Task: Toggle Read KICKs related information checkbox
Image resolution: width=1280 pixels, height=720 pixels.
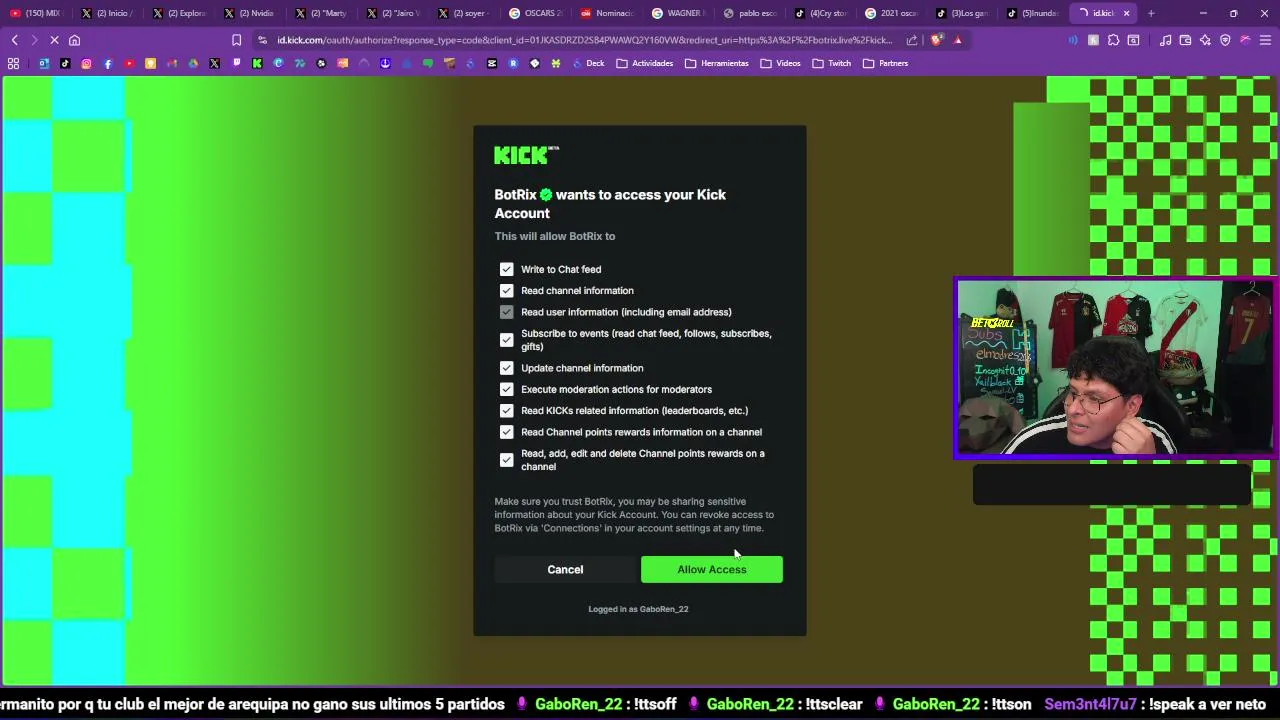Action: 506,411
